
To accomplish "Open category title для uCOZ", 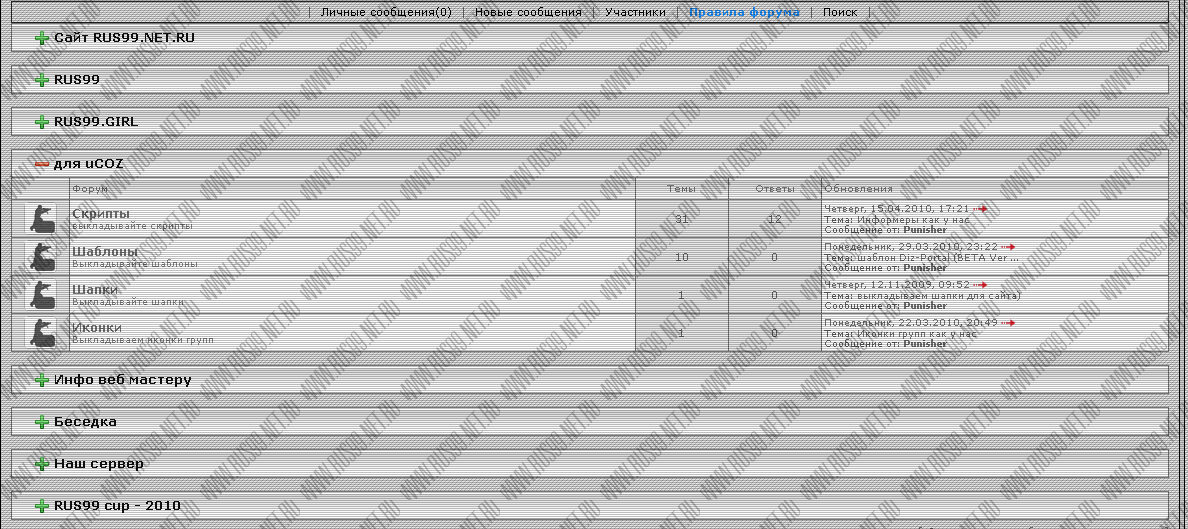I will point(89,164).
